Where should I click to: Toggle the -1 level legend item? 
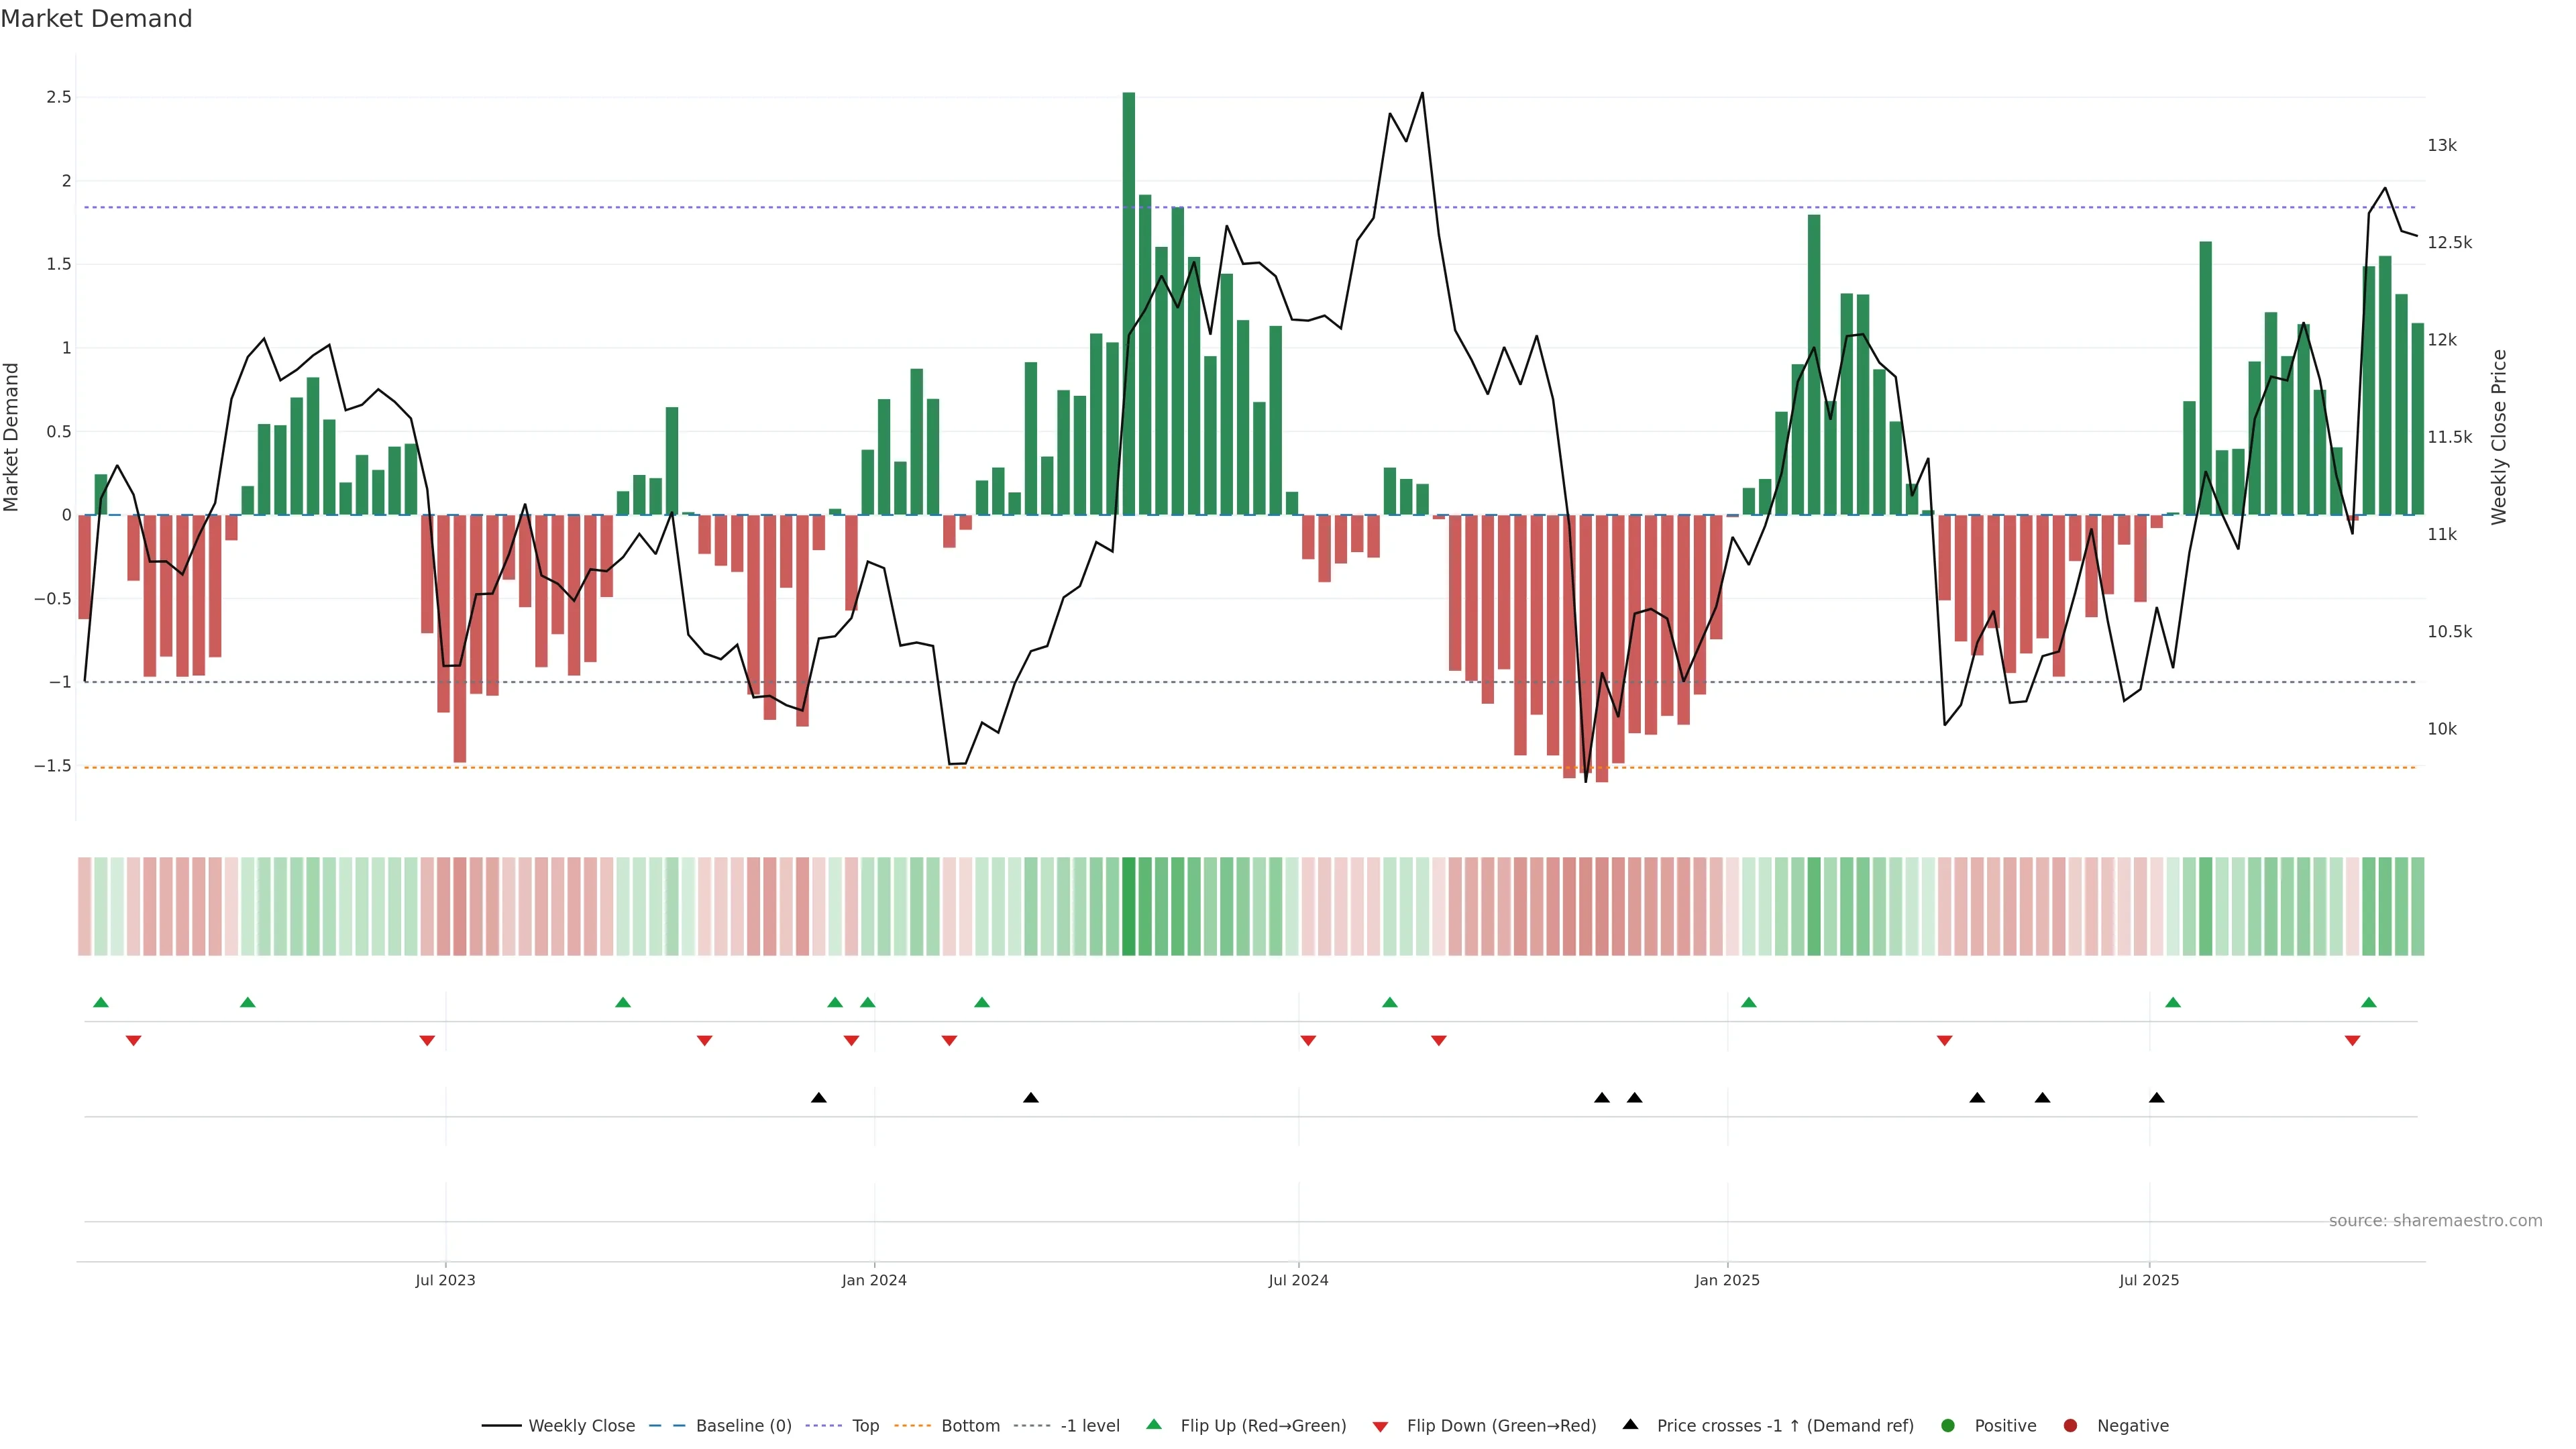1089,1426
